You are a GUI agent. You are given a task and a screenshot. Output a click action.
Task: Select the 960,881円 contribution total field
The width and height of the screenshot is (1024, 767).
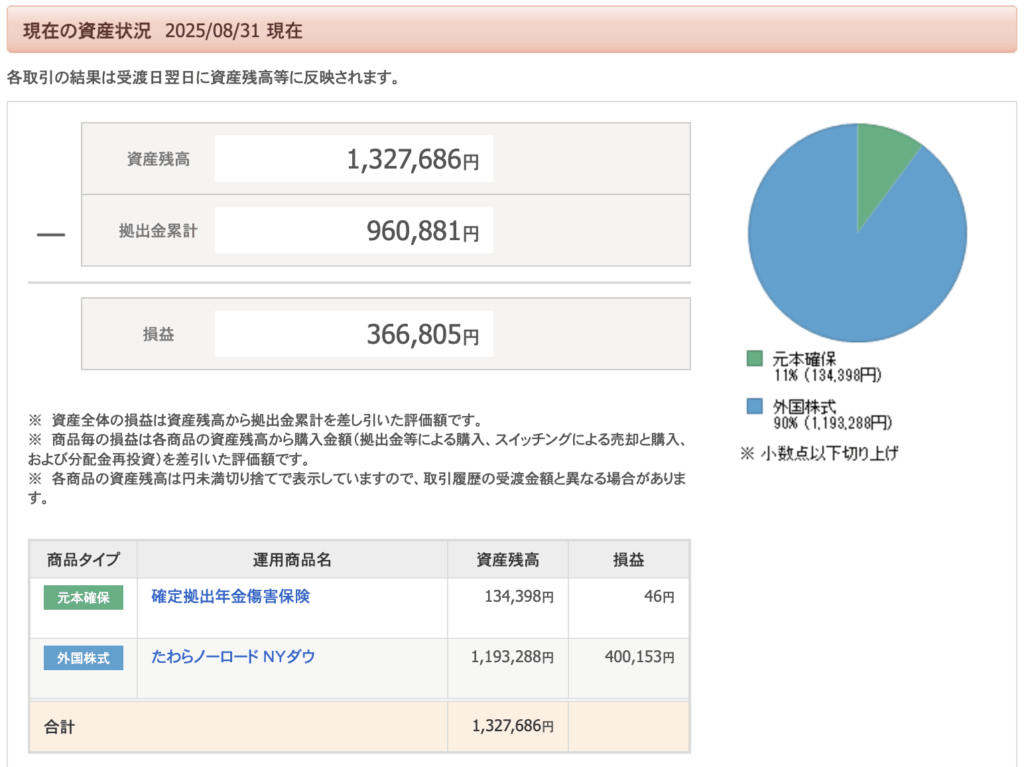tap(354, 231)
